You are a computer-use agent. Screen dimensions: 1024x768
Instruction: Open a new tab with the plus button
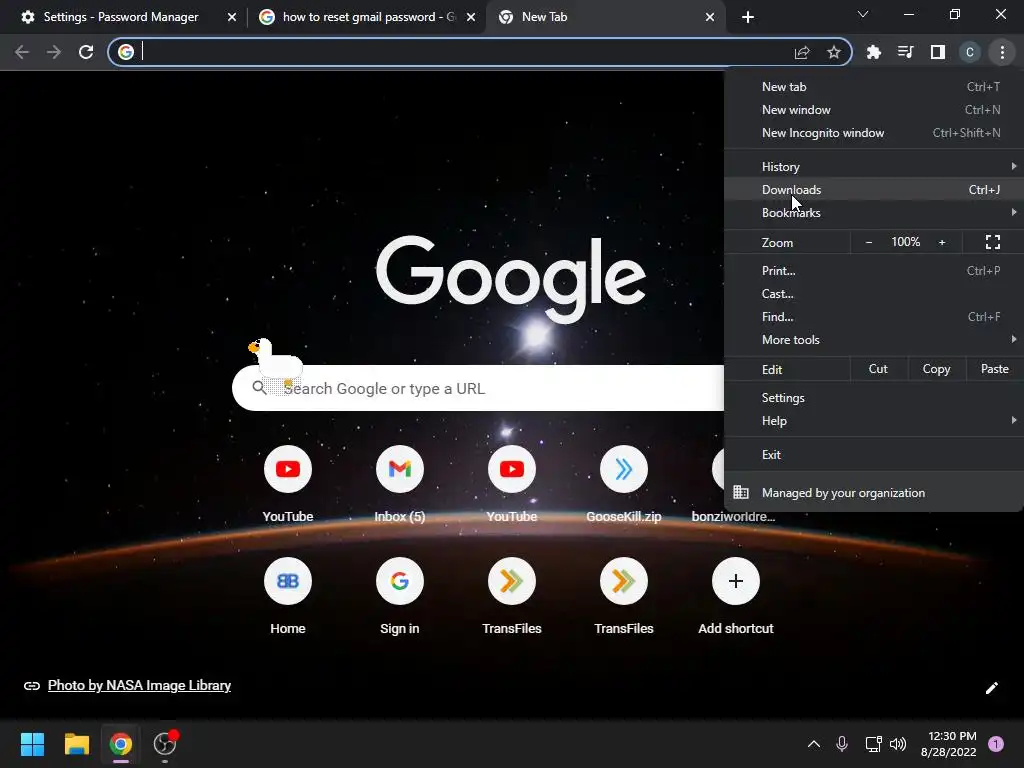(x=748, y=17)
